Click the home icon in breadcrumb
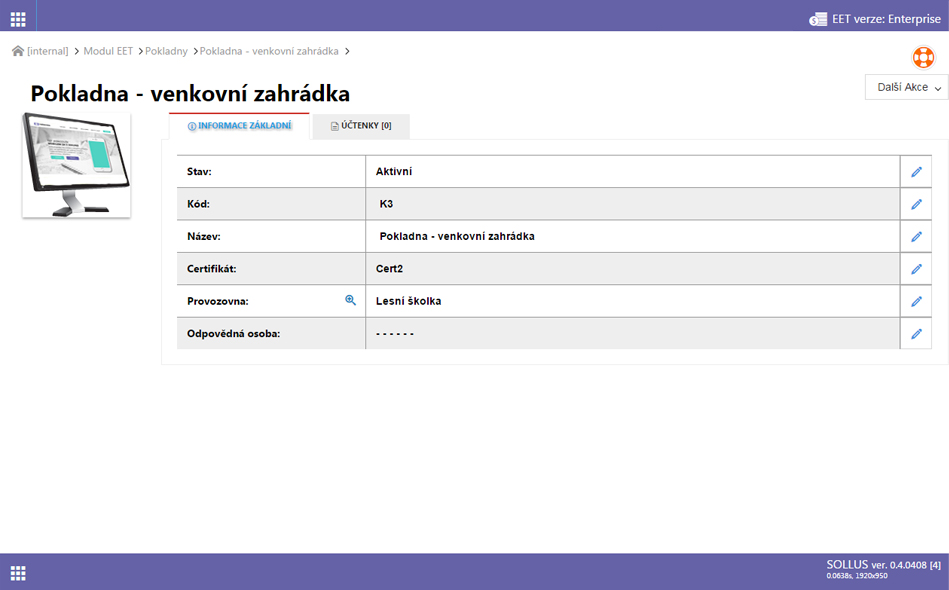949x590 pixels. (x=17, y=51)
